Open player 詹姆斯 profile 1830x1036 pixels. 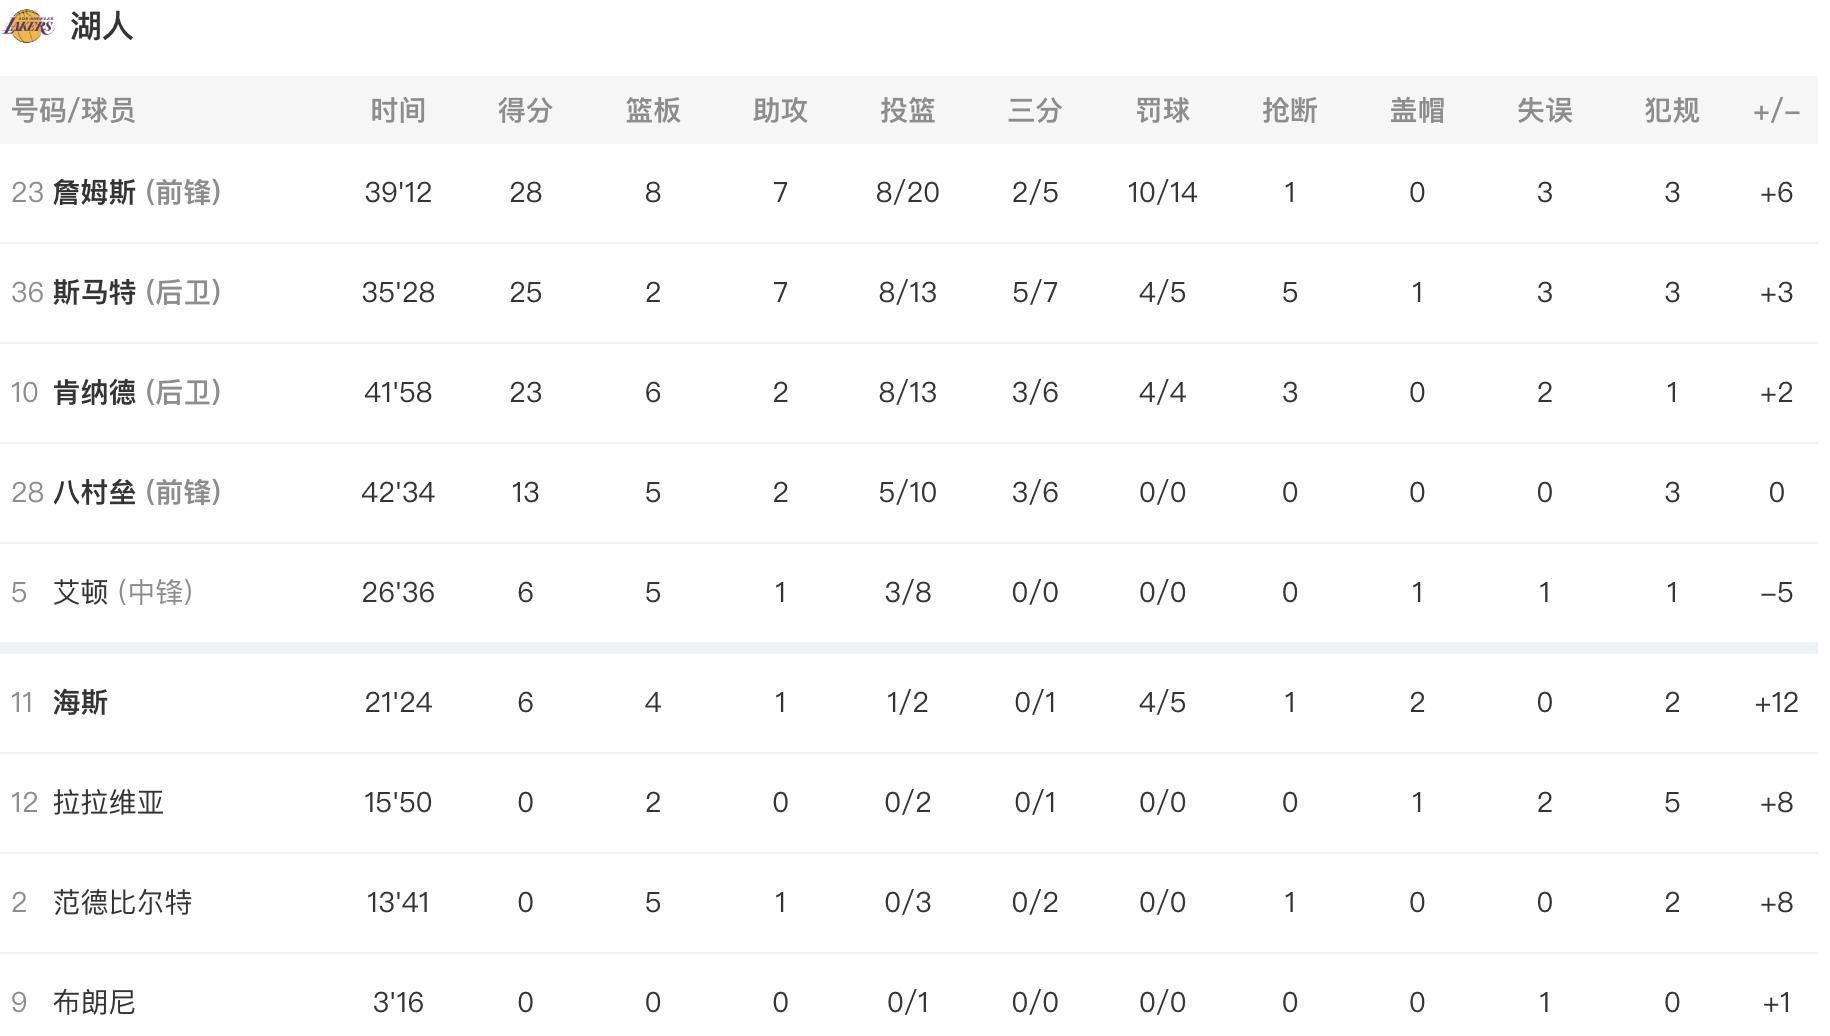click(x=94, y=192)
